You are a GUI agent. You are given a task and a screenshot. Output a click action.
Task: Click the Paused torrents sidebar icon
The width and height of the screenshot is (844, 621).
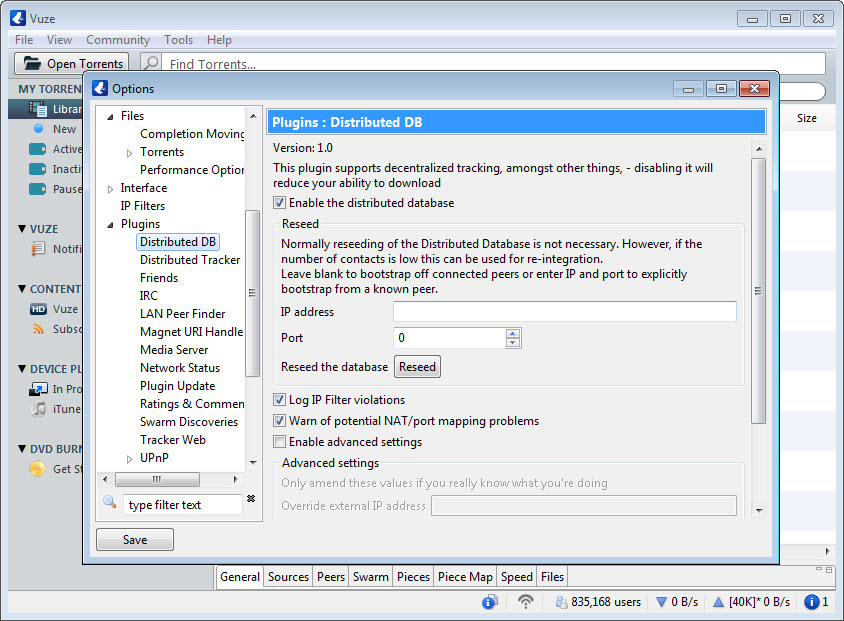37,189
